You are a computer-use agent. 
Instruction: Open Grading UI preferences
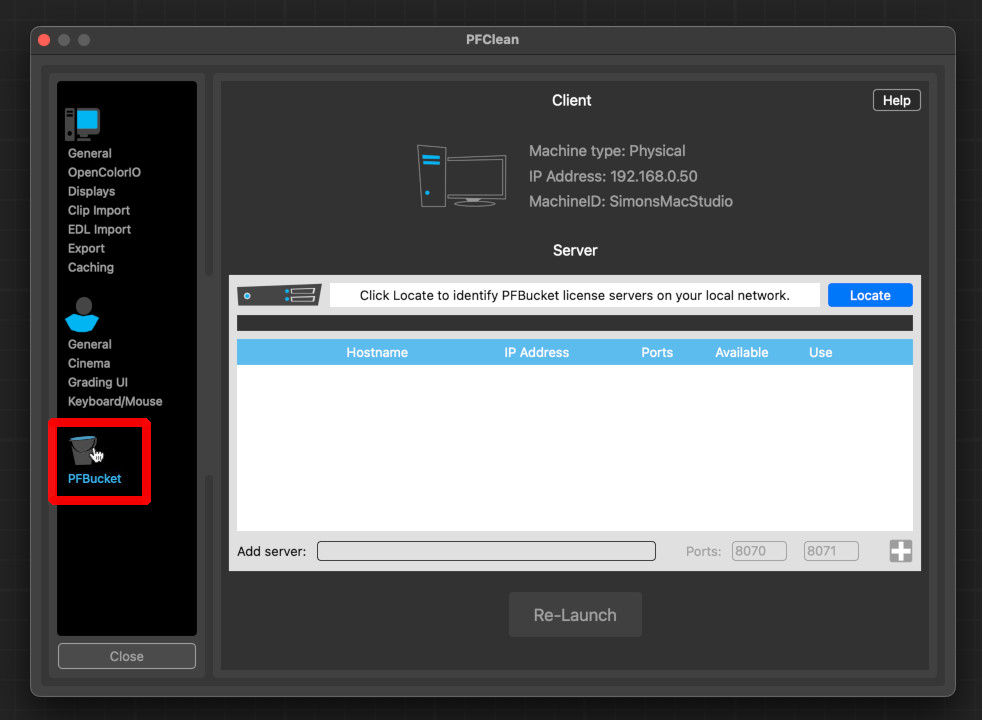coord(98,383)
